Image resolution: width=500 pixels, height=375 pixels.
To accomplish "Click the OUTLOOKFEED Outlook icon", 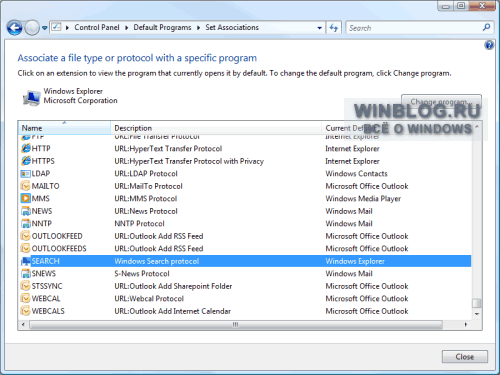I will [26, 236].
